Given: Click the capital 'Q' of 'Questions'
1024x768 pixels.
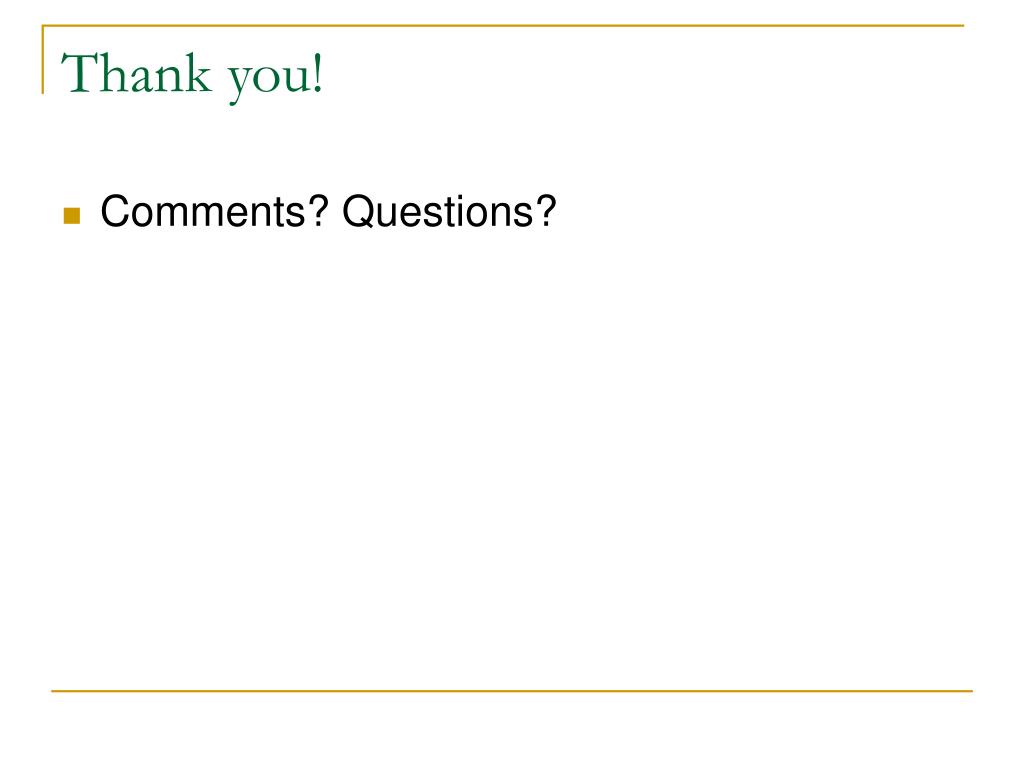Looking at the screenshot, I should point(359,212).
